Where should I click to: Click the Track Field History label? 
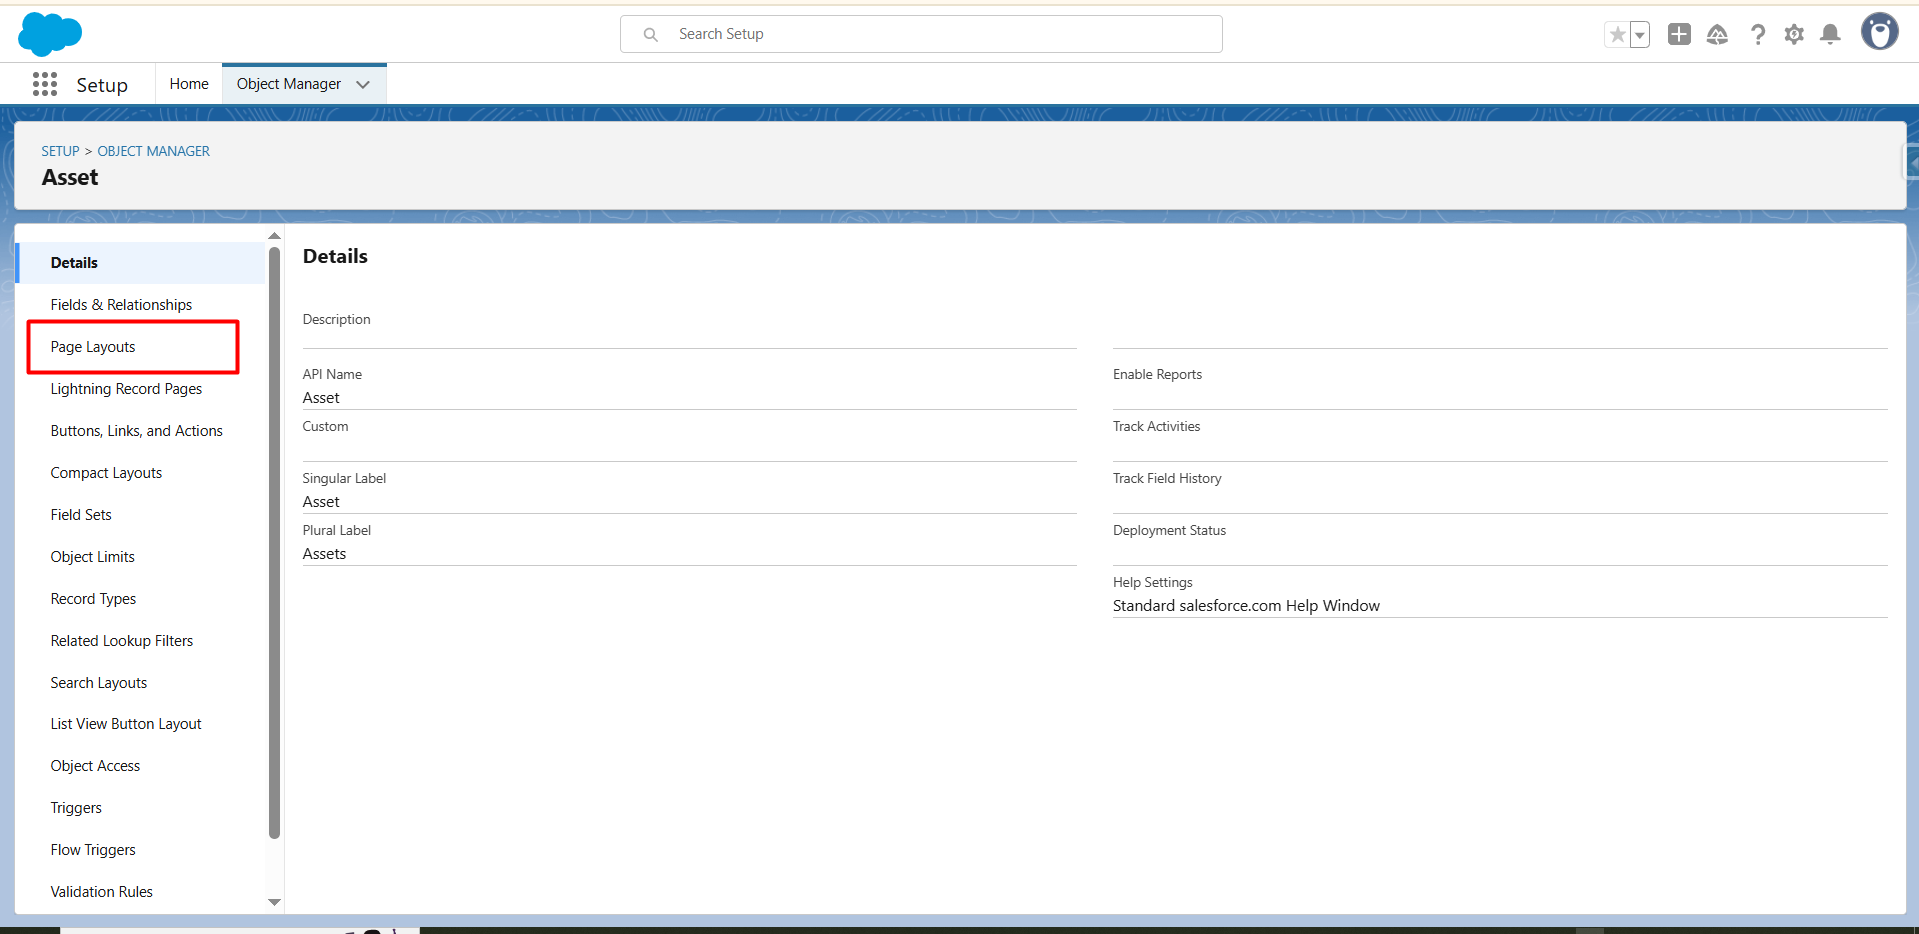click(1167, 479)
